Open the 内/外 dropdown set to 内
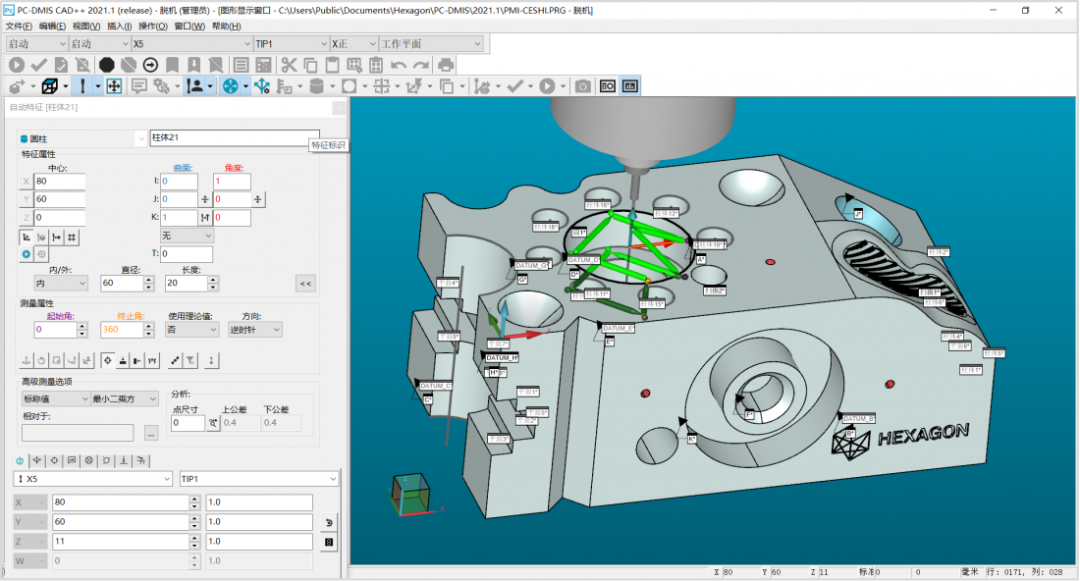 pos(61,283)
